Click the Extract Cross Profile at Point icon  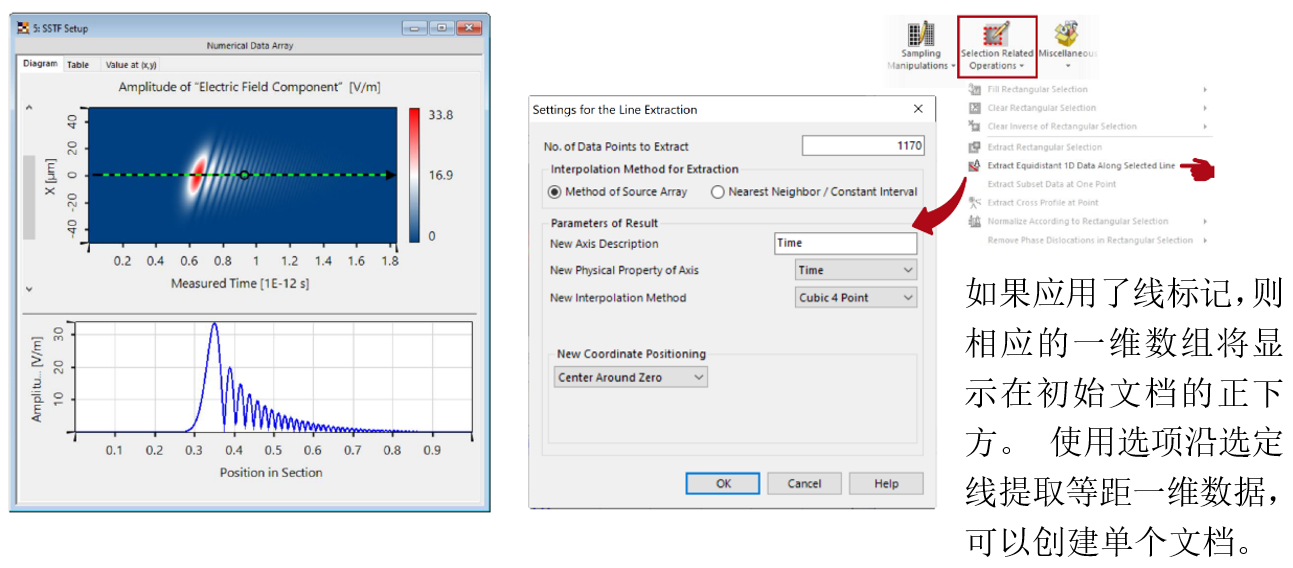pyautogui.click(x=974, y=203)
